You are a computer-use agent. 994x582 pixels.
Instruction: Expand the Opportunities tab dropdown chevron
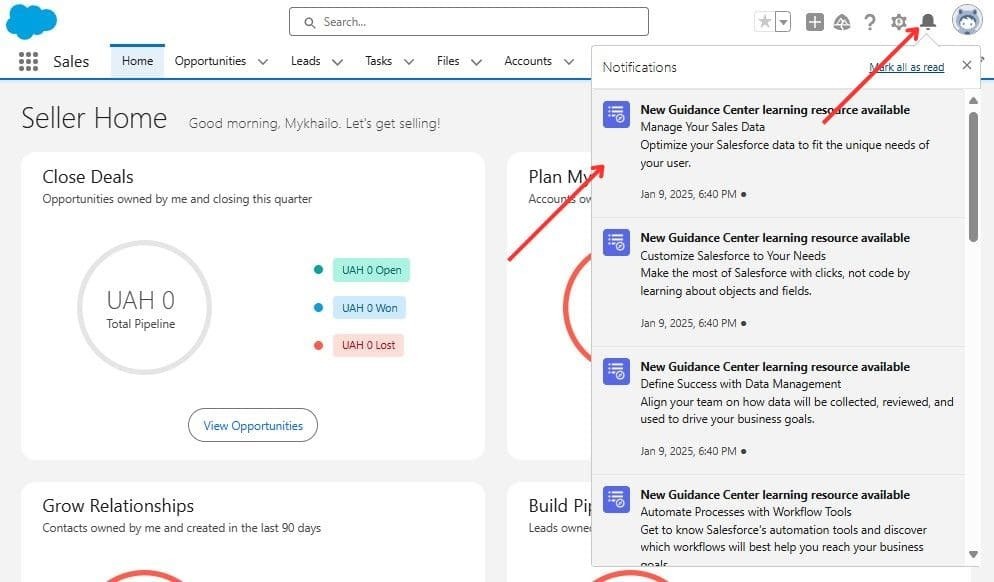click(x=263, y=61)
